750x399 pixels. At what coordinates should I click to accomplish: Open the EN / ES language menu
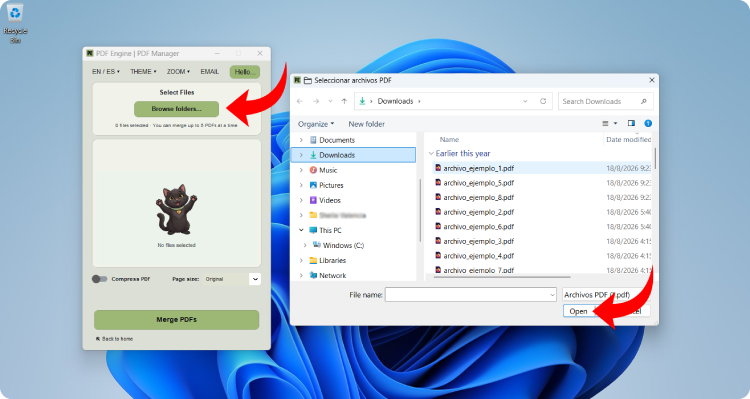pos(106,72)
